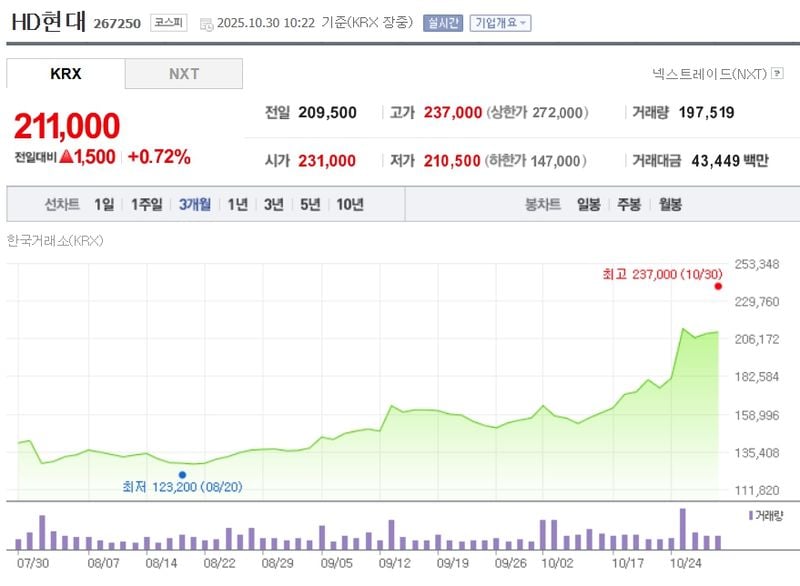Select the 3개월 line chart period
The width and height of the screenshot is (800, 586).
click(195, 204)
